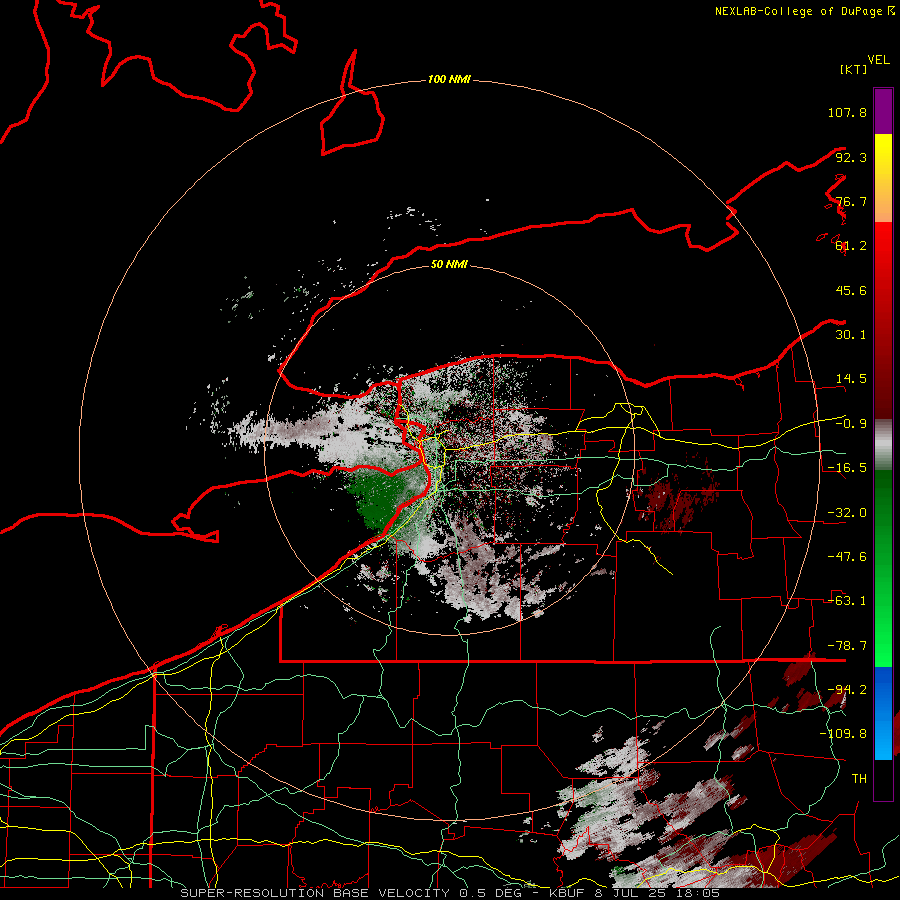Select the -32.0 scale value

click(847, 513)
